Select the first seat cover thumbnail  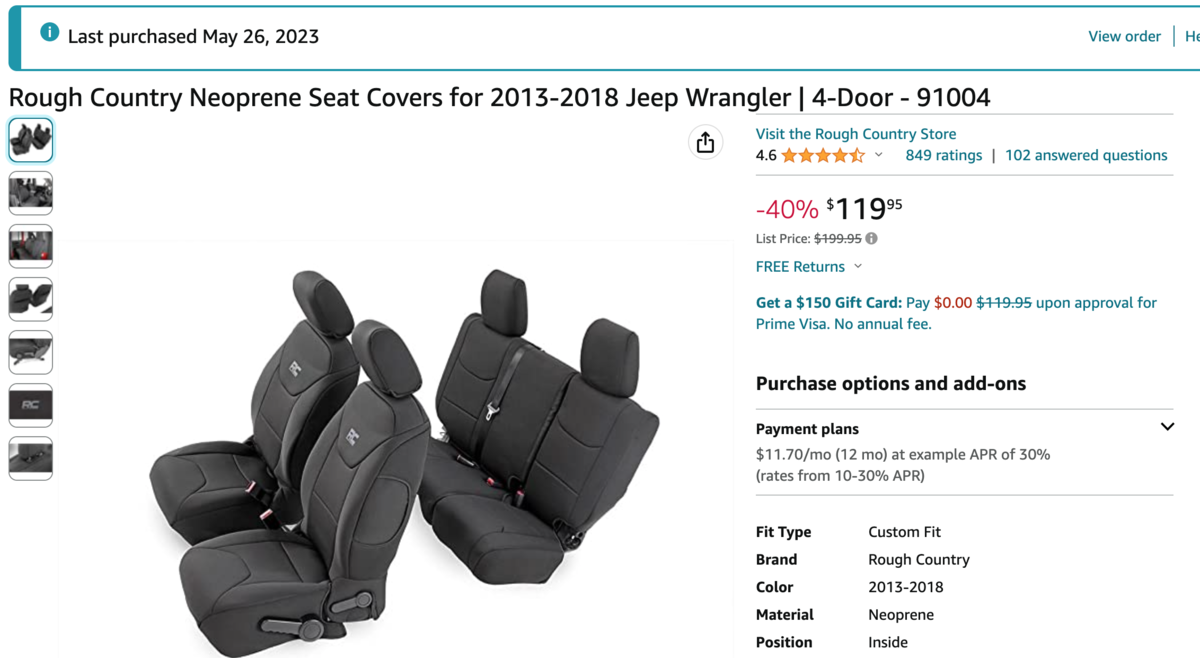30,140
